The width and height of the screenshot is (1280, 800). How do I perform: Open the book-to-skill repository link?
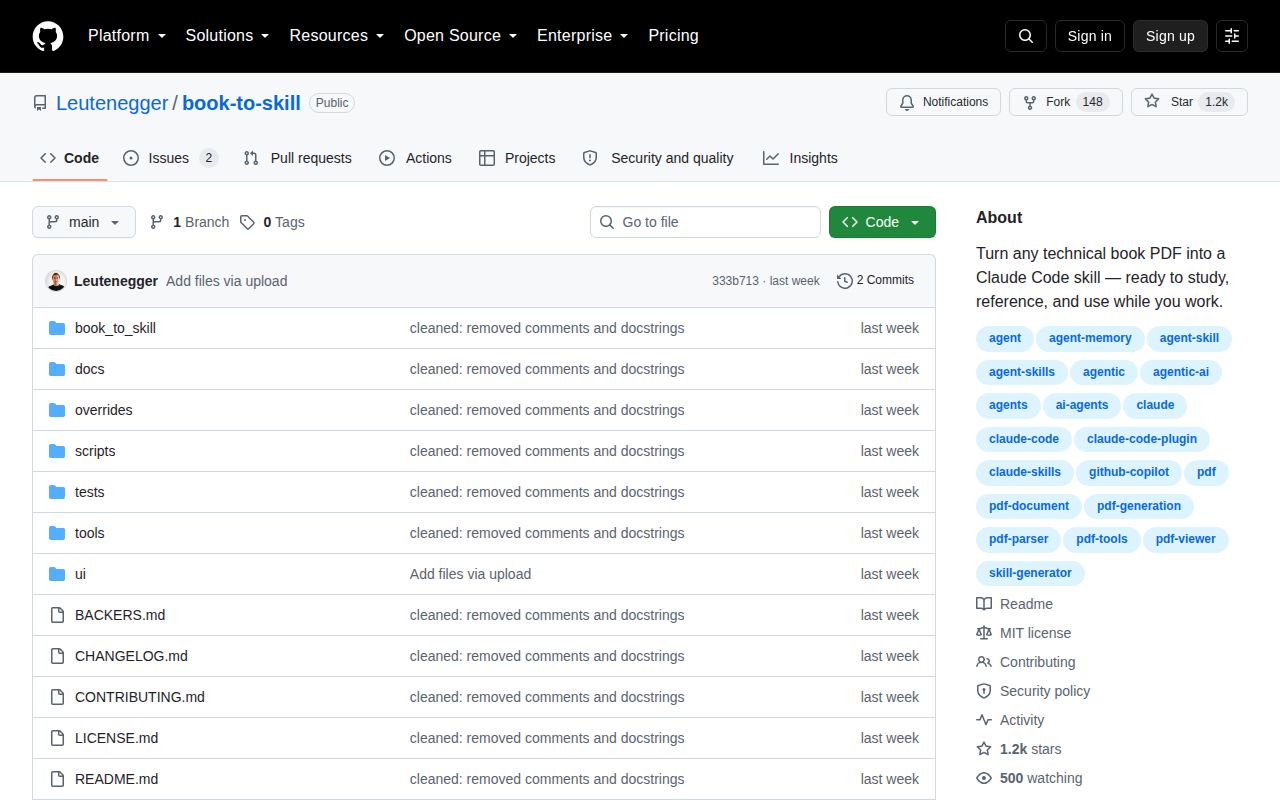click(241, 103)
